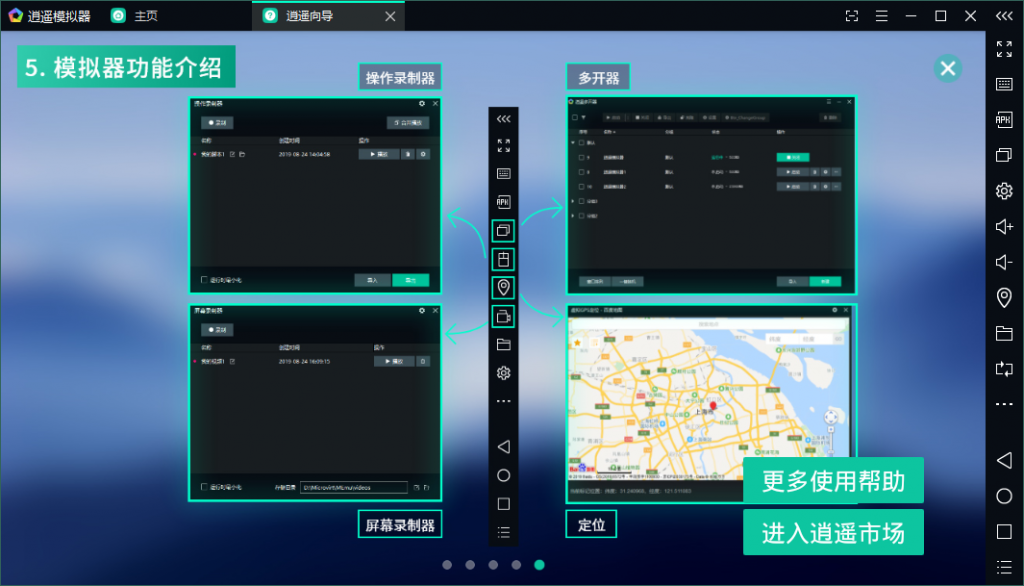Open the shared folder icon in right sidebar

pos(1004,333)
